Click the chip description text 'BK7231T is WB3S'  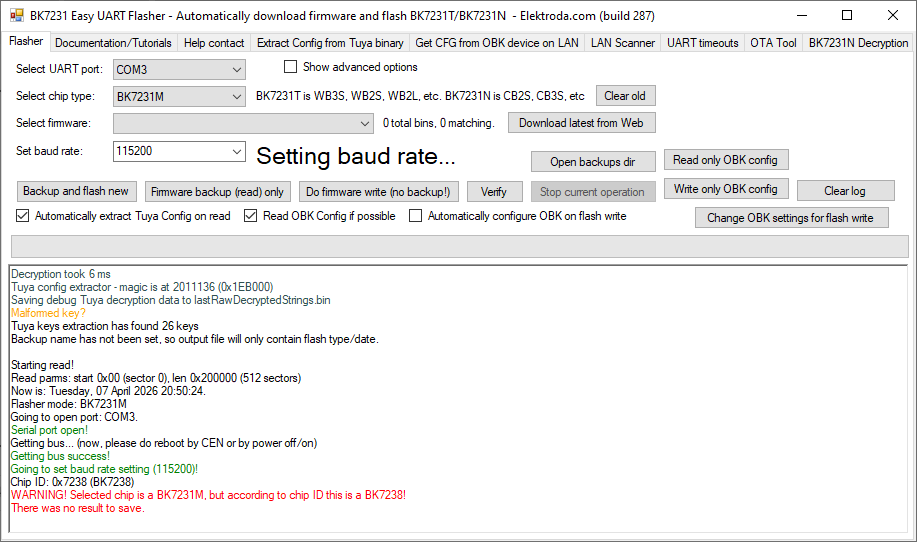[x=420, y=96]
